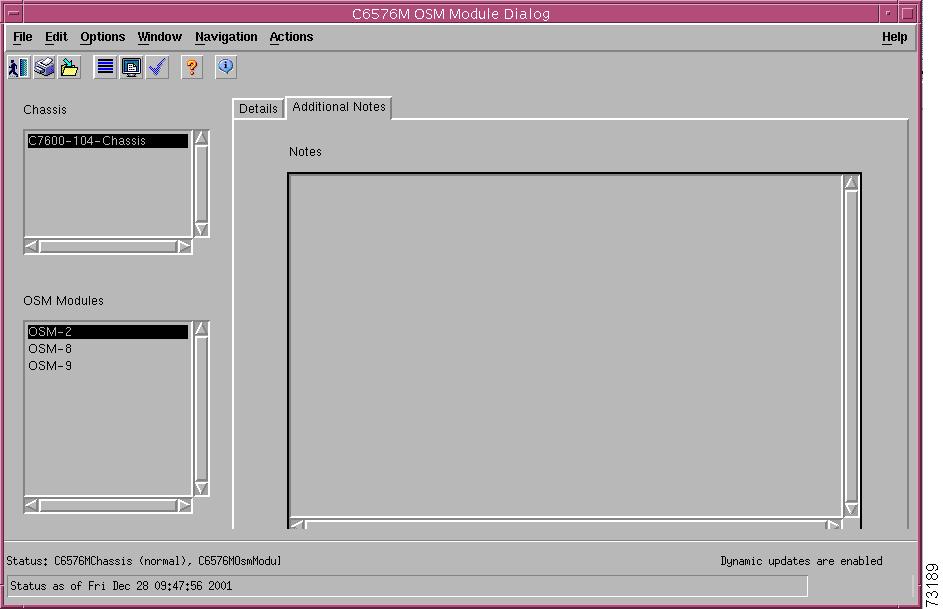Select C7600-104-Chassis in the Chassis list
The height and width of the screenshot is (609, 943).
click(108, 141)
